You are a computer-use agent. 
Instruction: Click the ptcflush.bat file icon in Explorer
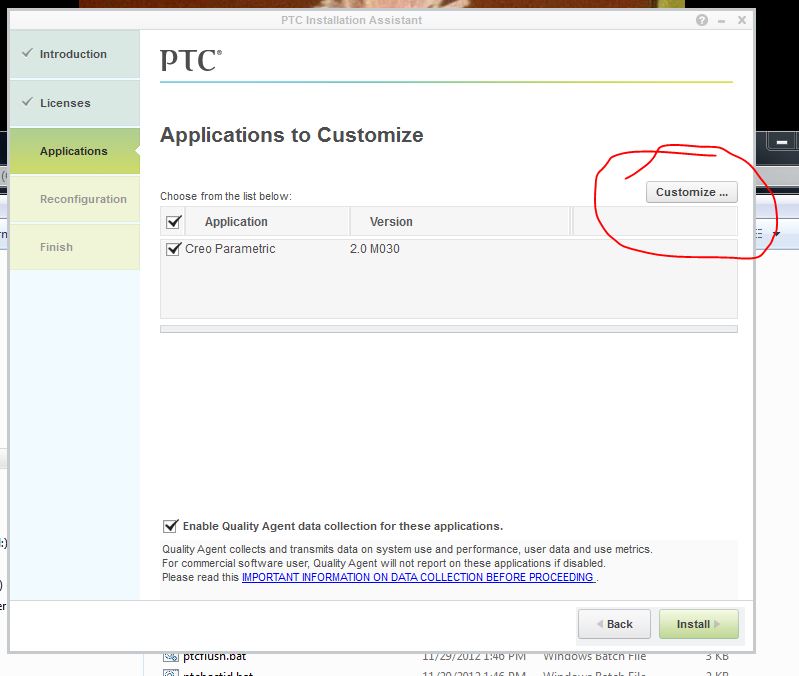click(x=171, y=656)
